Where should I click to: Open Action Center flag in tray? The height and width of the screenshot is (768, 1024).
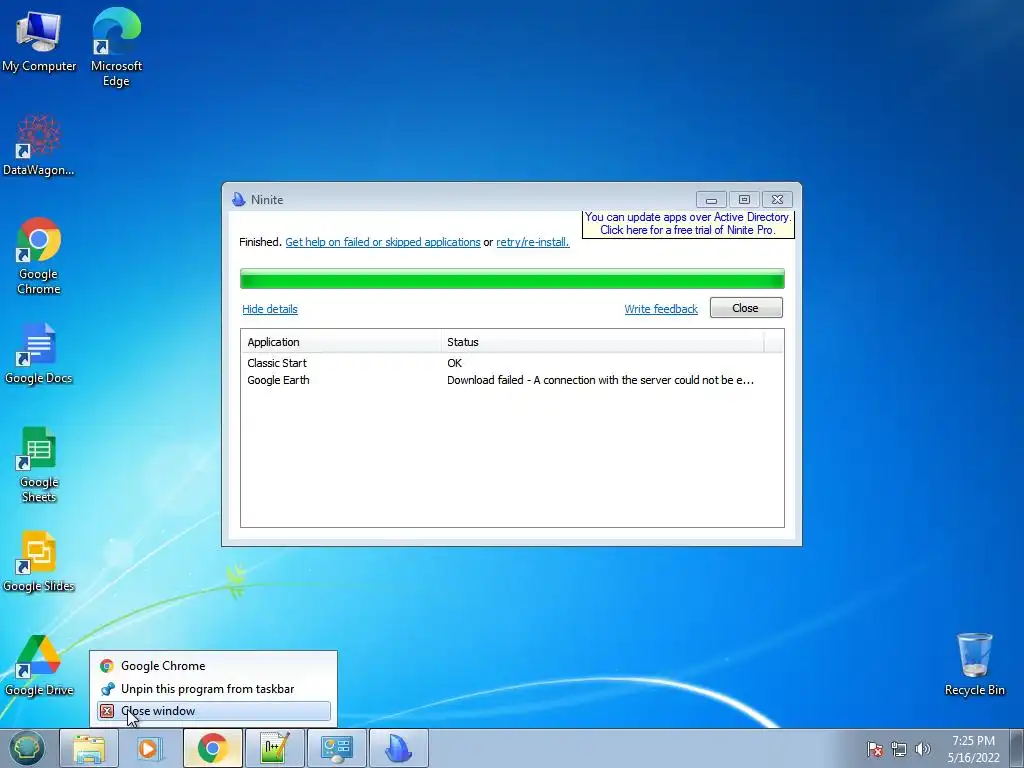pyautogui.click(x=875, y=749)
